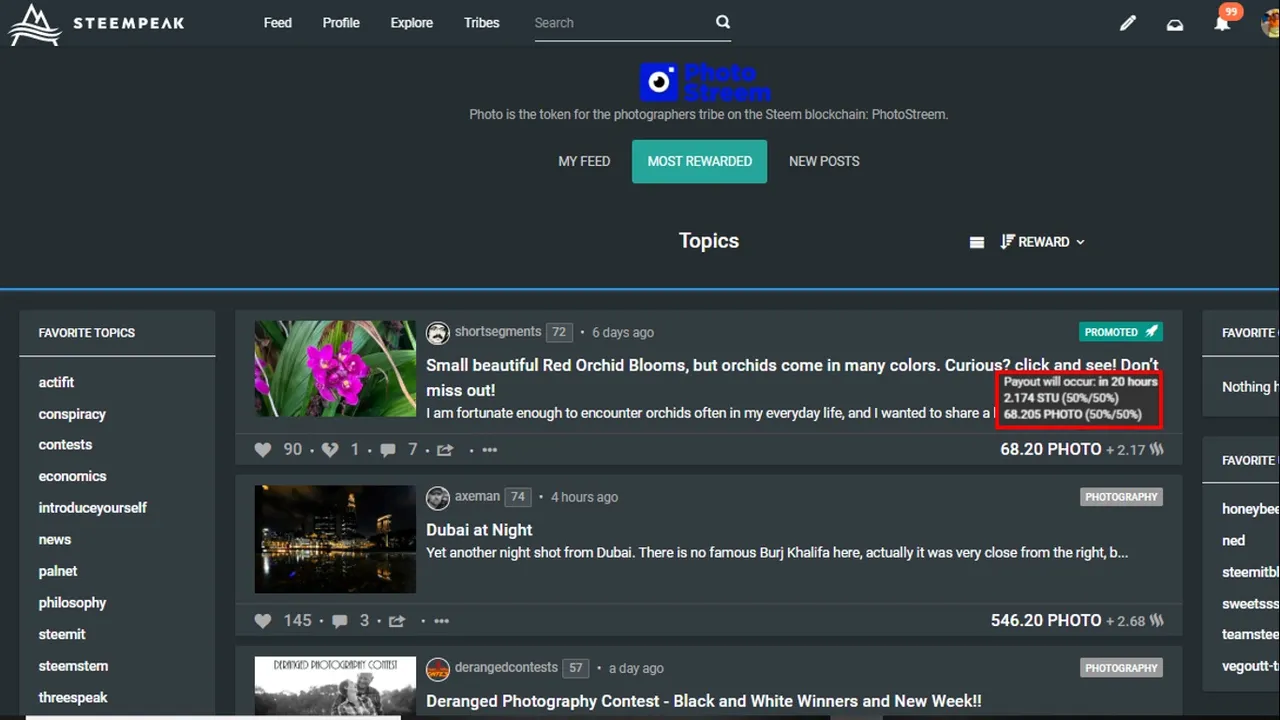Open the Explore menu
This screenshot has height=720, width=1280.
point(412,23)
